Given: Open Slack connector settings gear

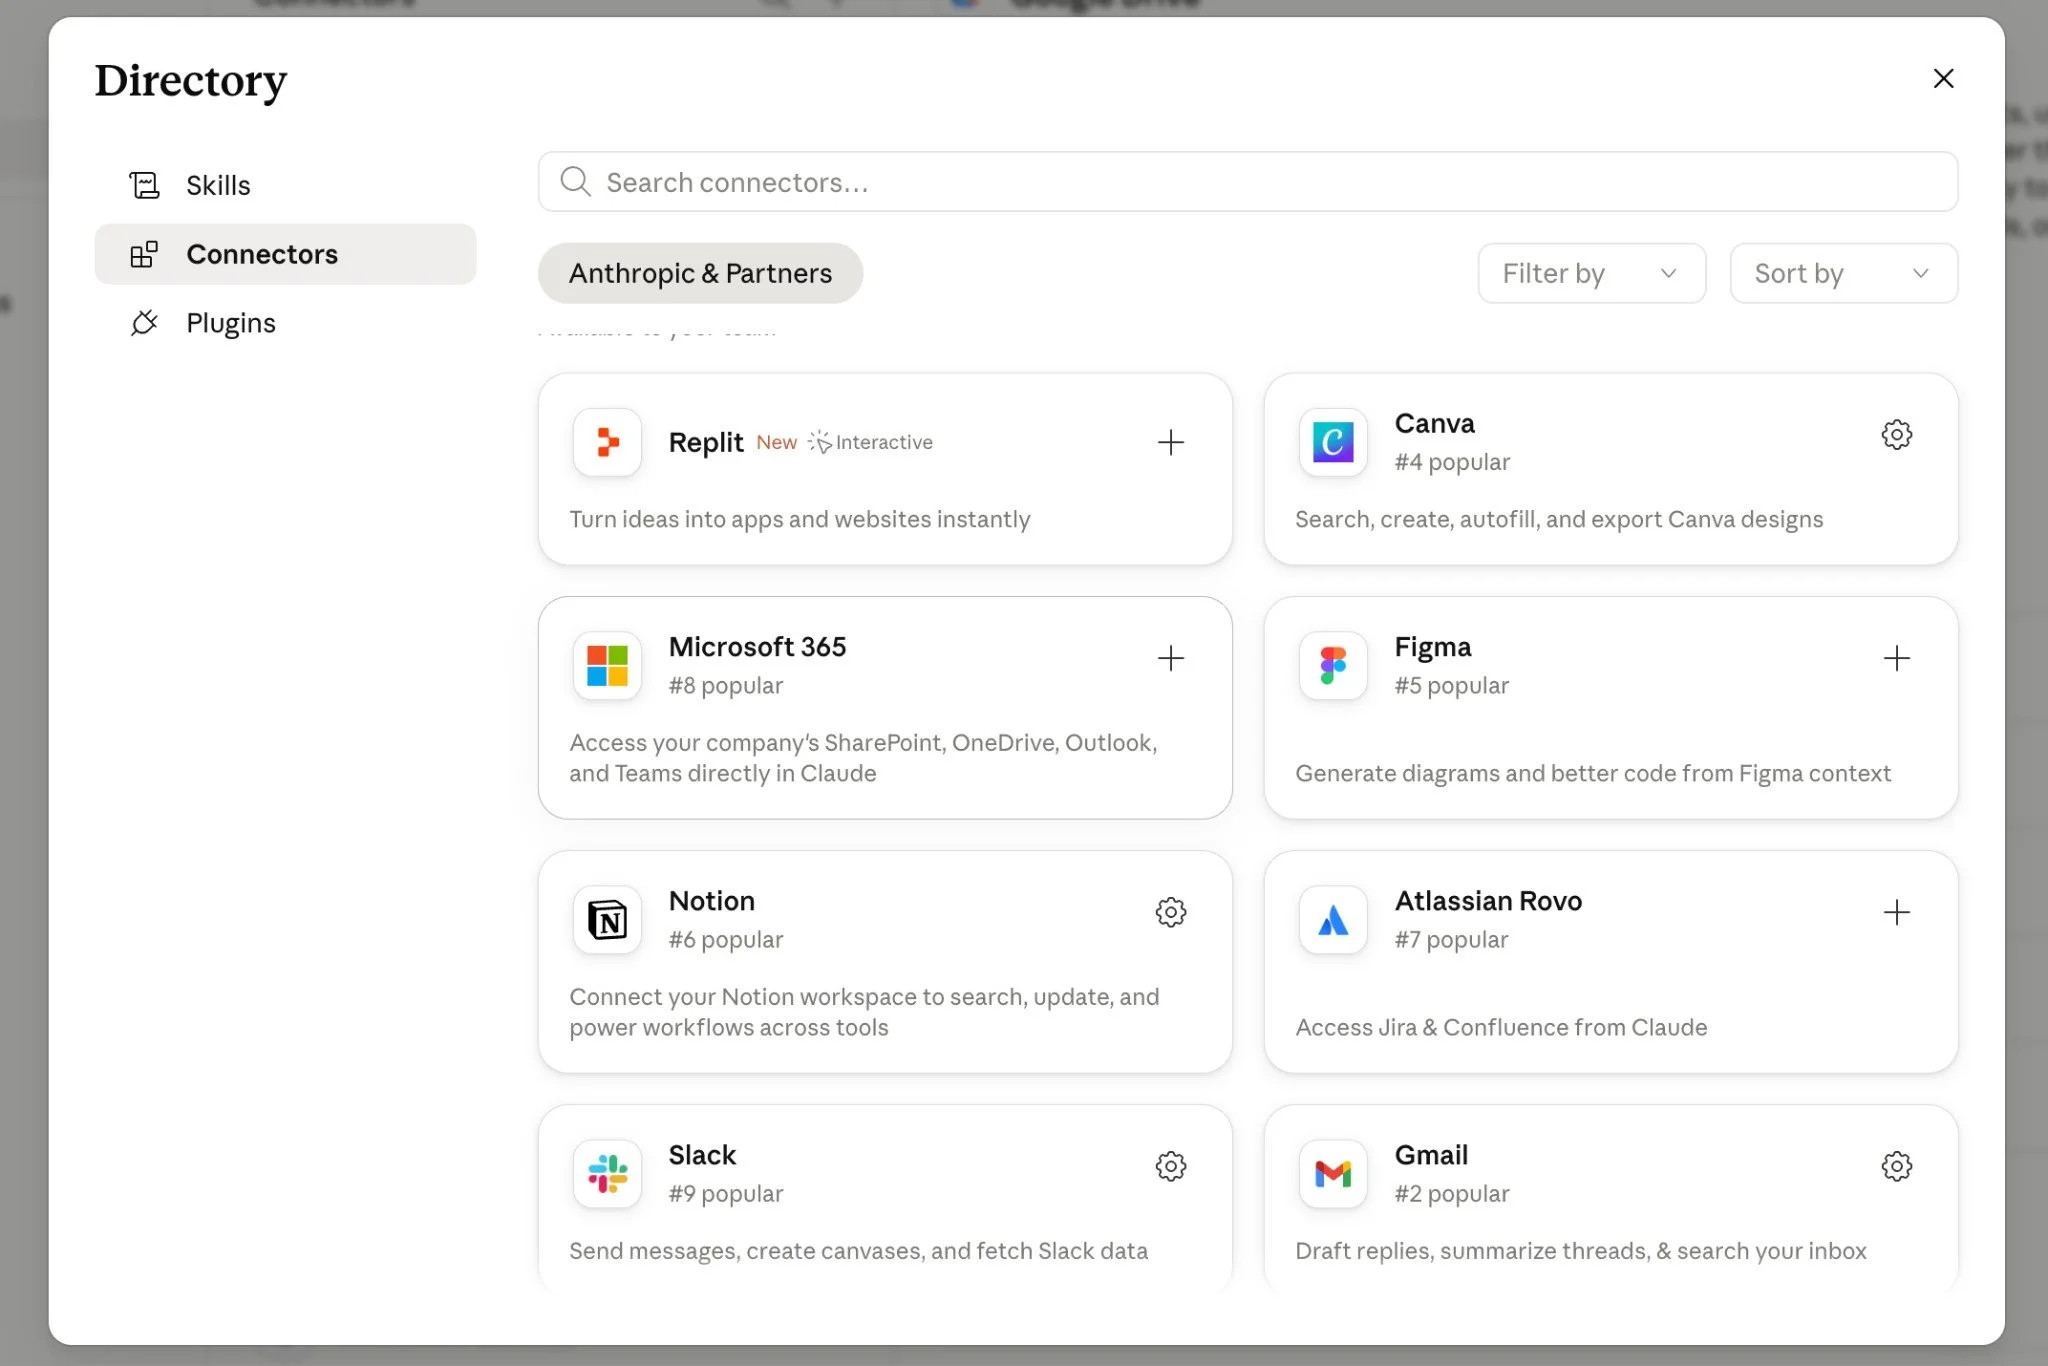Looking at the screenshot, I should 1170,1166.
